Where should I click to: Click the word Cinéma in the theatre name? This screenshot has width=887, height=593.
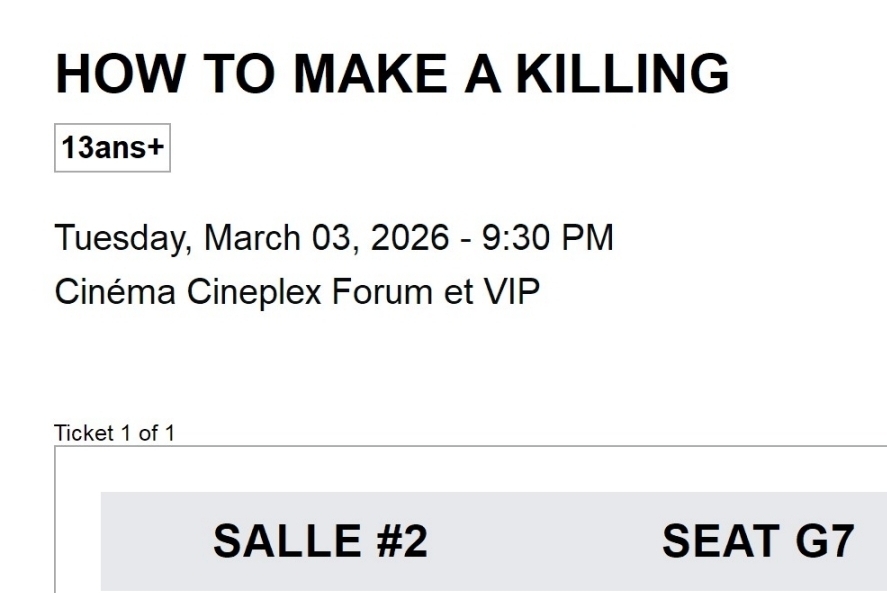point(113,290)
